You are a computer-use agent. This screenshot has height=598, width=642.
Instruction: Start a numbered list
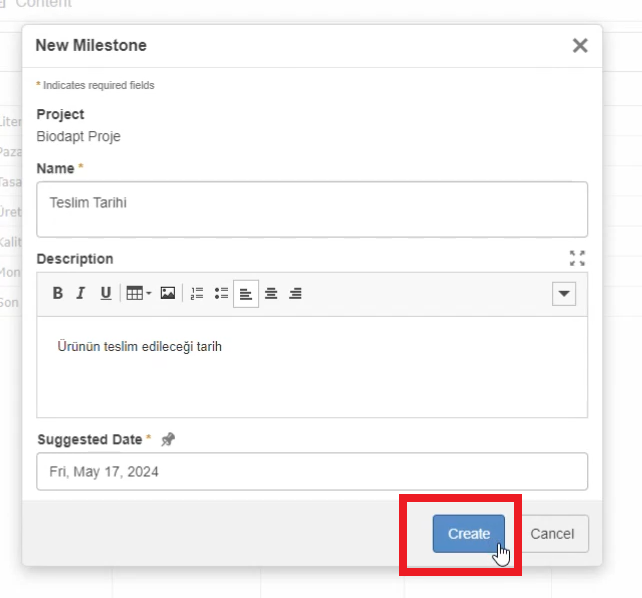click(197, 293)
